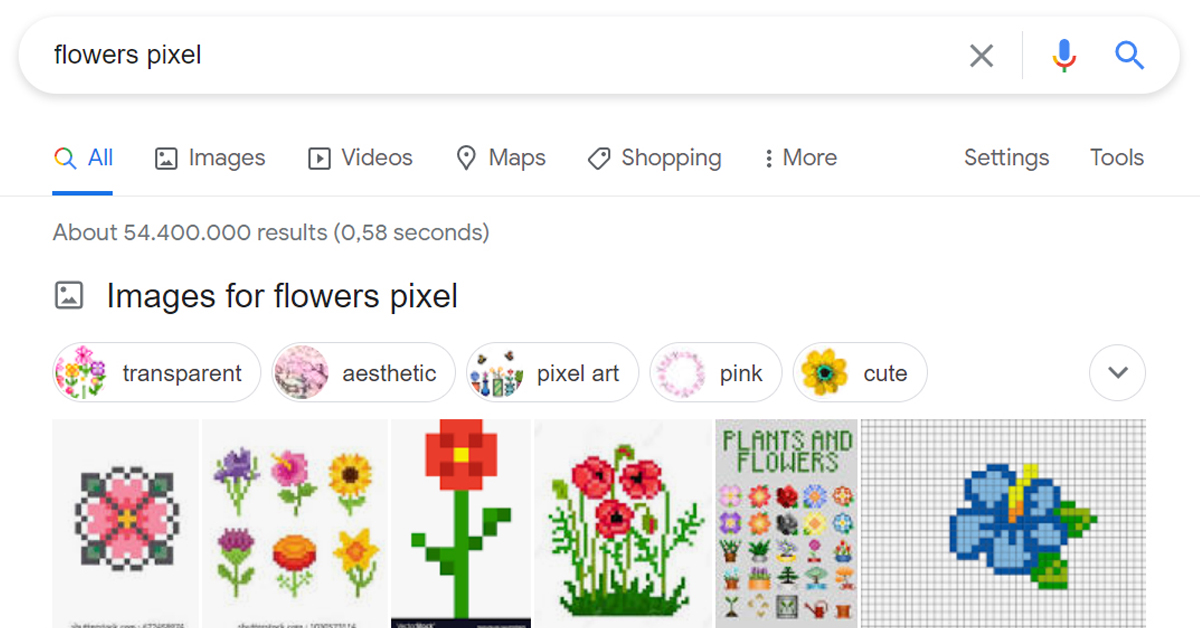Click the image icon beside Images heading

[69, 296]
